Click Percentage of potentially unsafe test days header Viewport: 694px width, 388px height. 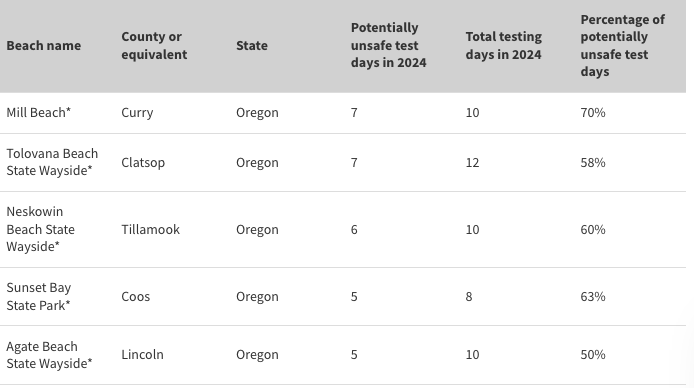point(622,46)
